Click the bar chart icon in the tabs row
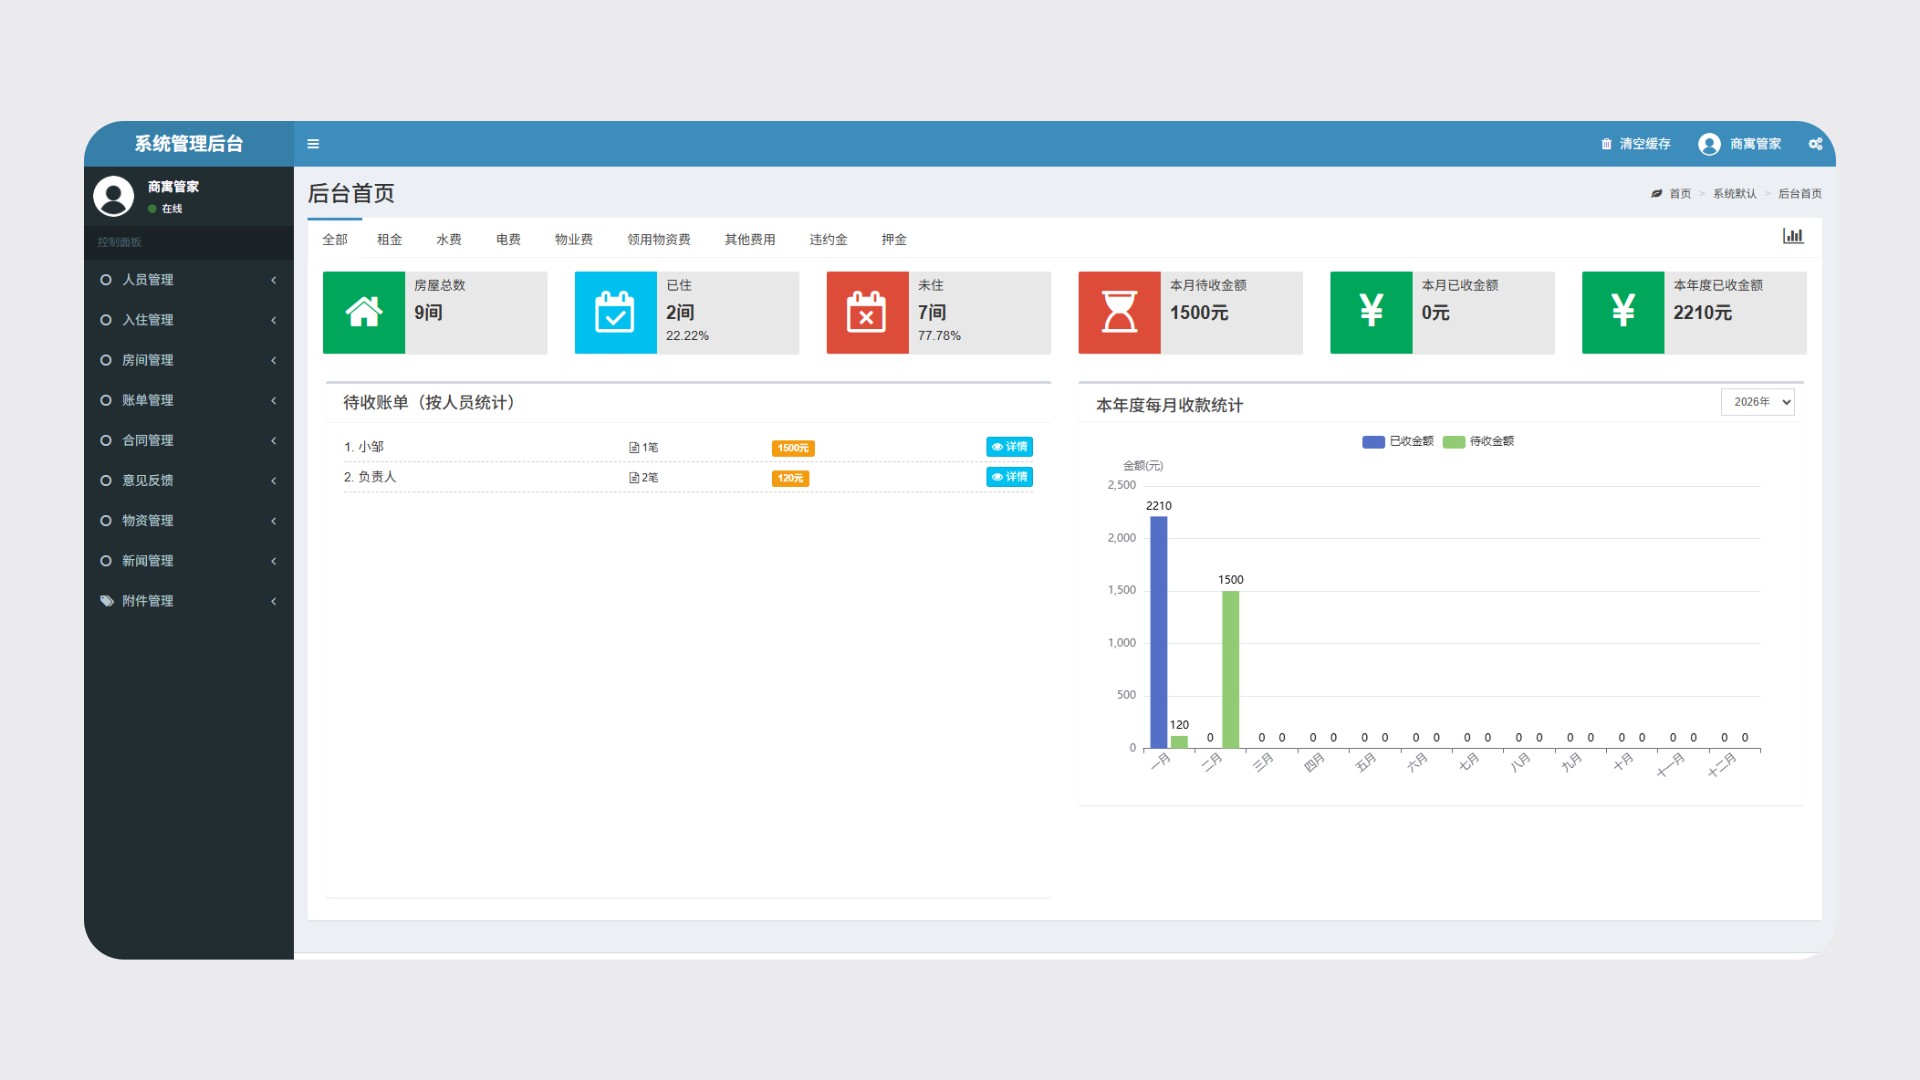This screenshot has width=1920, height=1080. click(x=1792, y=236)
